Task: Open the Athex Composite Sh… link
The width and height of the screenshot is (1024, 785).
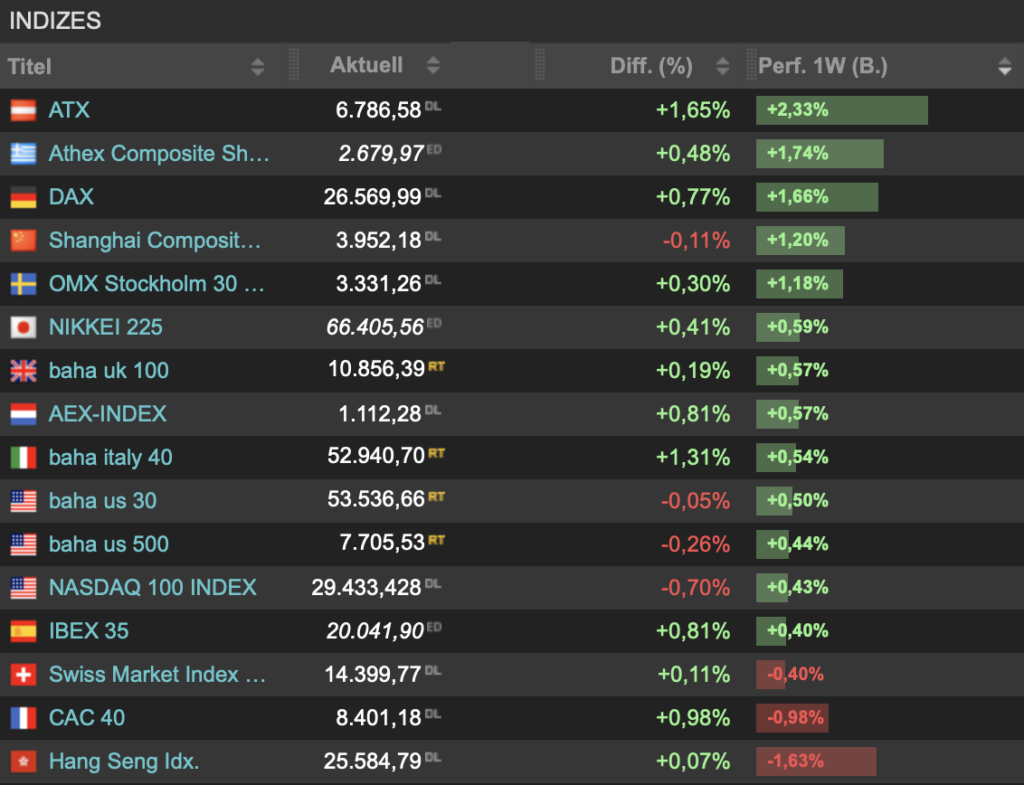Action: [159, 153]
